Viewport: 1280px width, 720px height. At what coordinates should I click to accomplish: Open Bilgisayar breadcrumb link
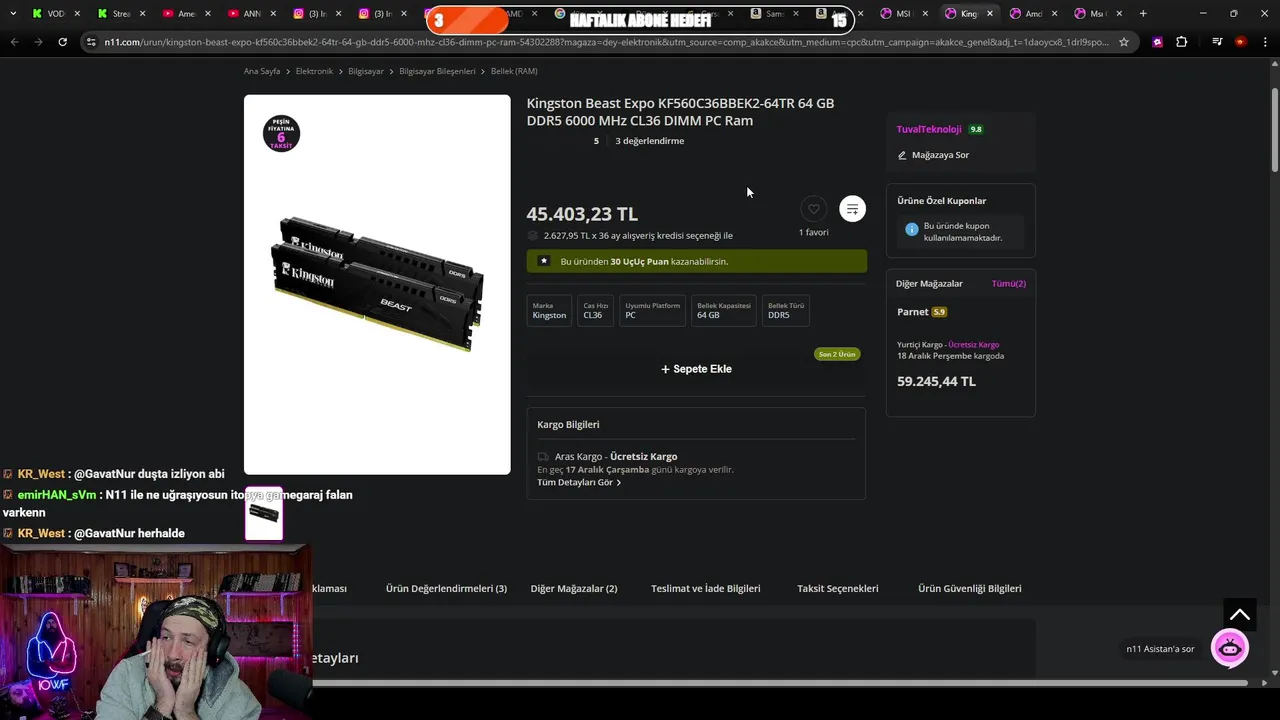click(x=366, y=71)
